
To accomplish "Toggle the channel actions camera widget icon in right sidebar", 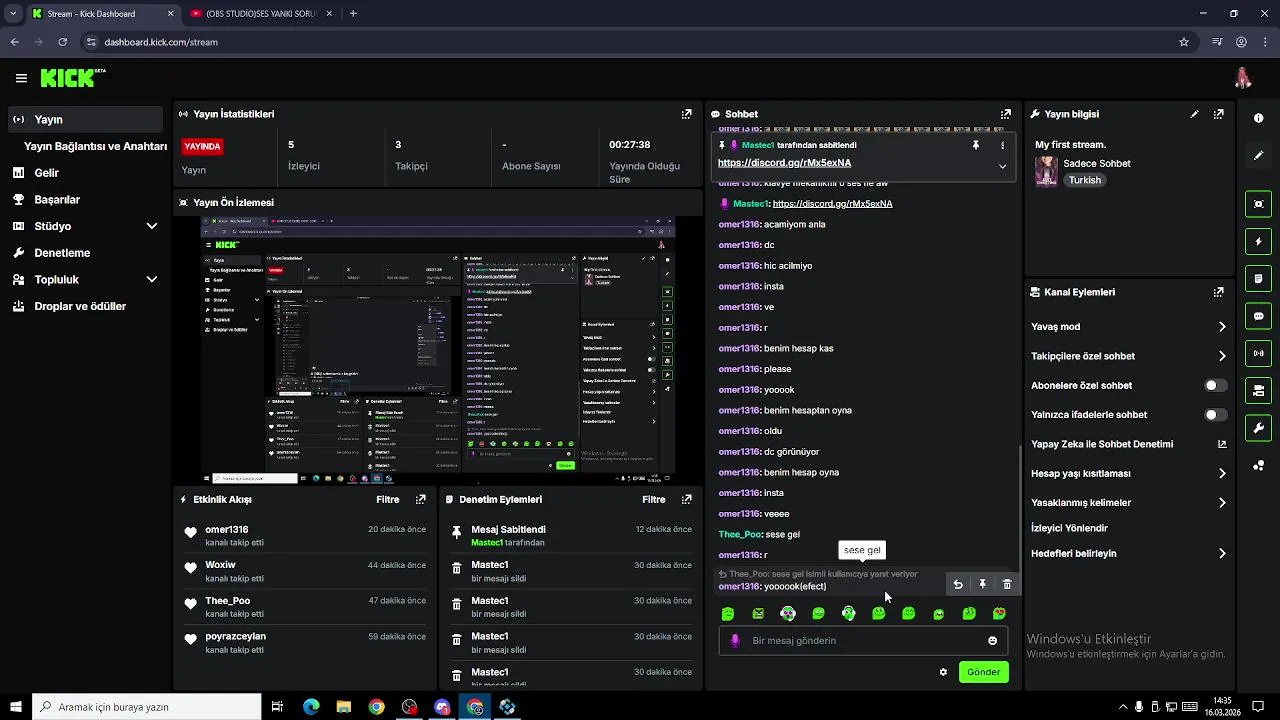I will (x=1258, y=390).
